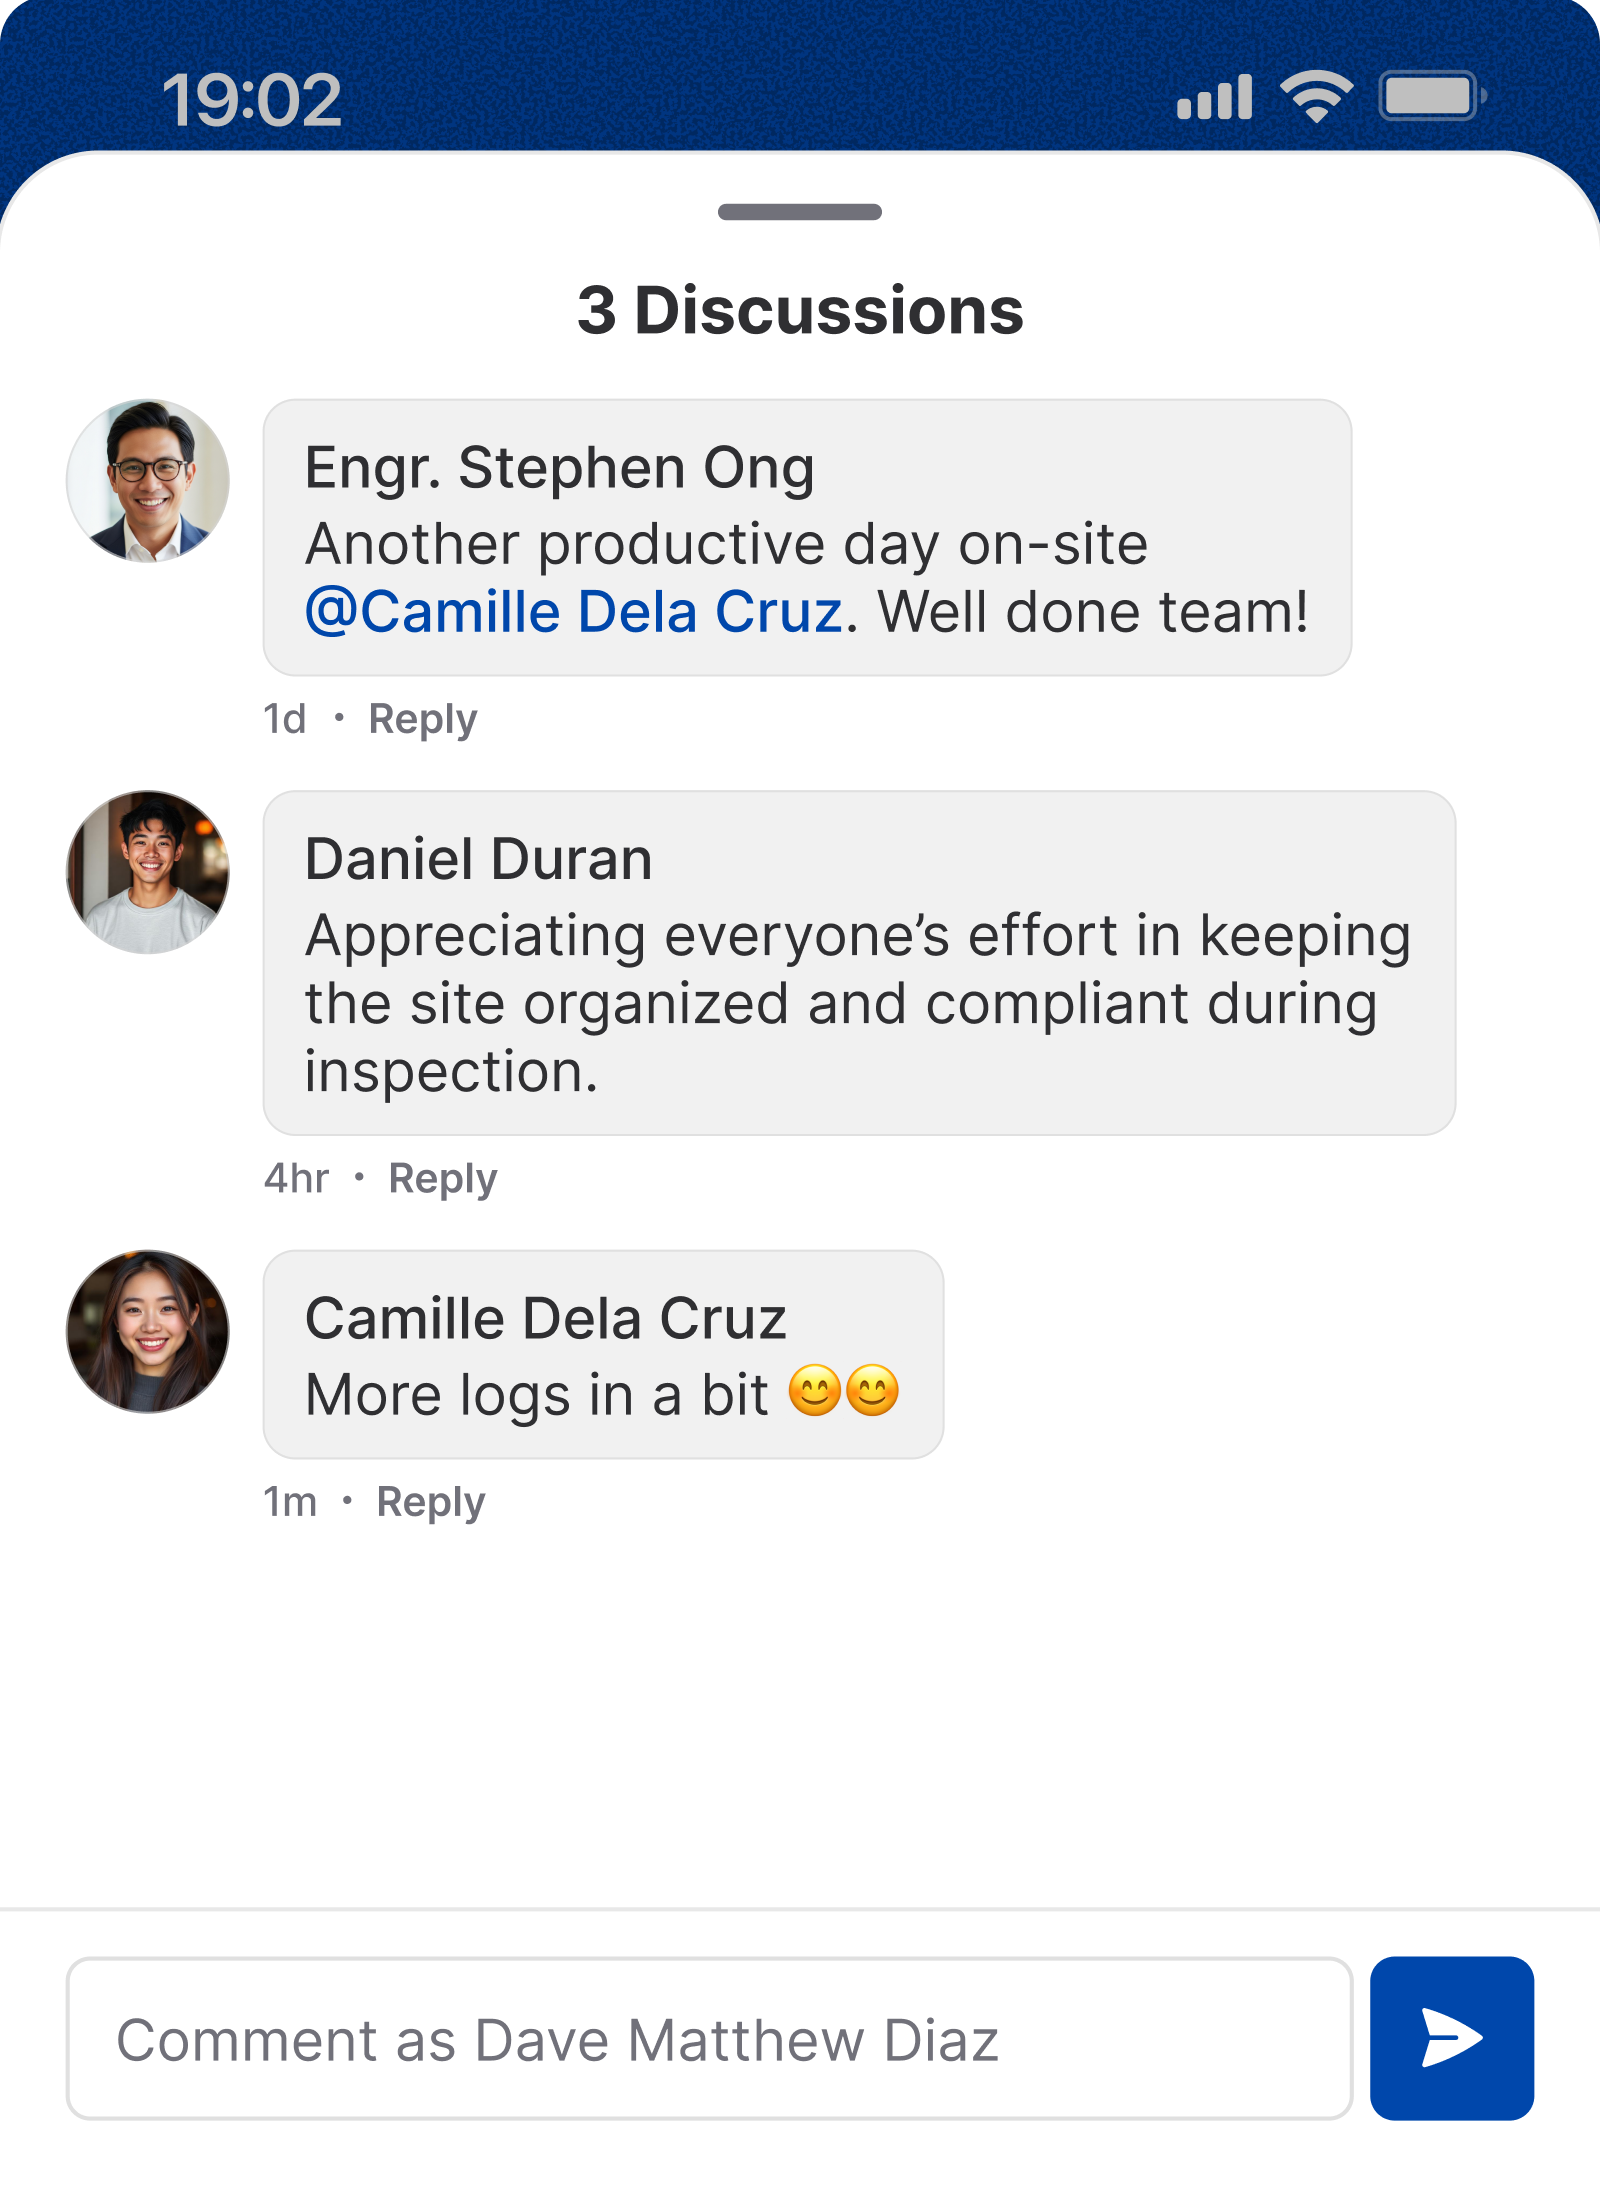
Task: Tap the 19:02 clock in status bar
Action: click(x=252, y=100)
